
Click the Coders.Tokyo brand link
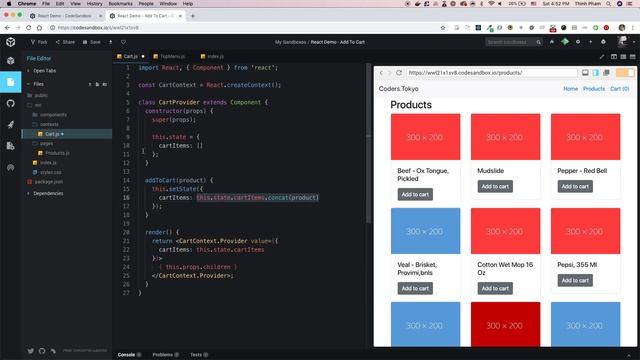[x=398, y=89]
